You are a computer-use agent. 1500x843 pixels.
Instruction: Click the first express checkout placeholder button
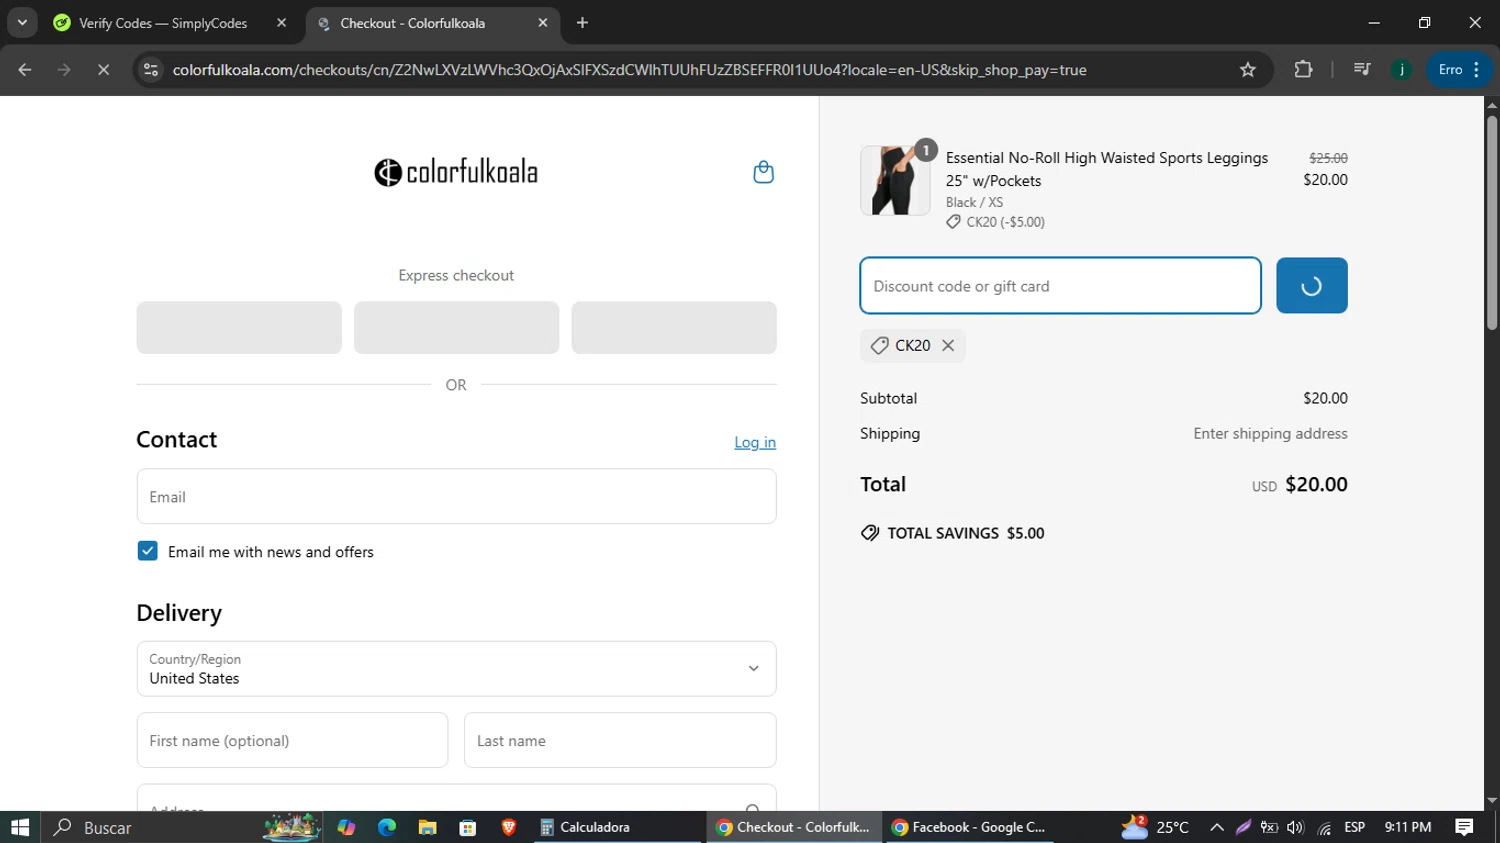point(239,328)
